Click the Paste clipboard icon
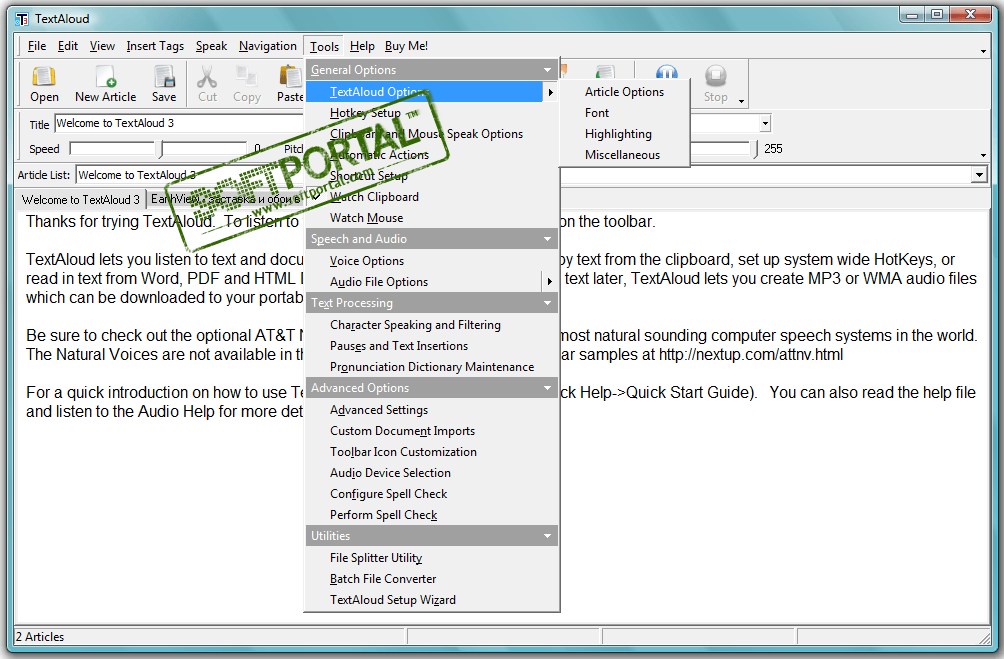Image resolution: width=1004 pixels, height=659 pixels. [x=290, y=77]
